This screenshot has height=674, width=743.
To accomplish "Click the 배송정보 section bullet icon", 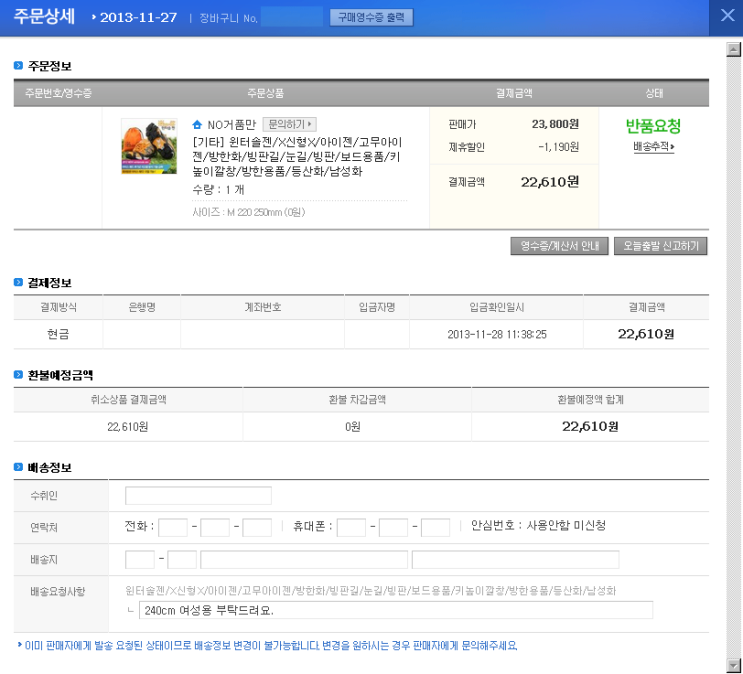I will 18,467.
